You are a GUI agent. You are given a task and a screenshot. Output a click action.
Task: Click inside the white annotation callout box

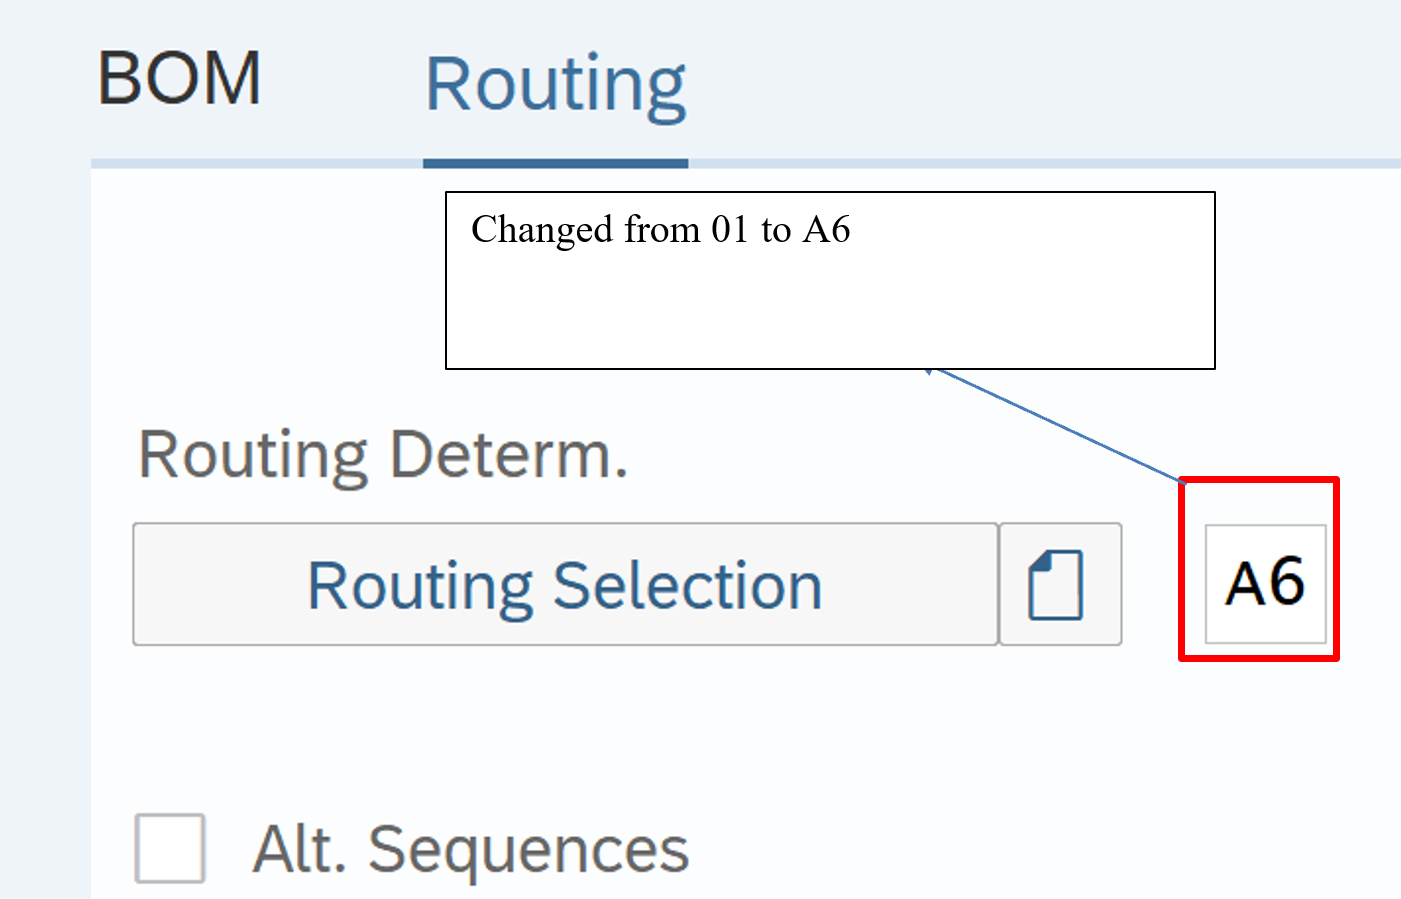tap(830, 300)
